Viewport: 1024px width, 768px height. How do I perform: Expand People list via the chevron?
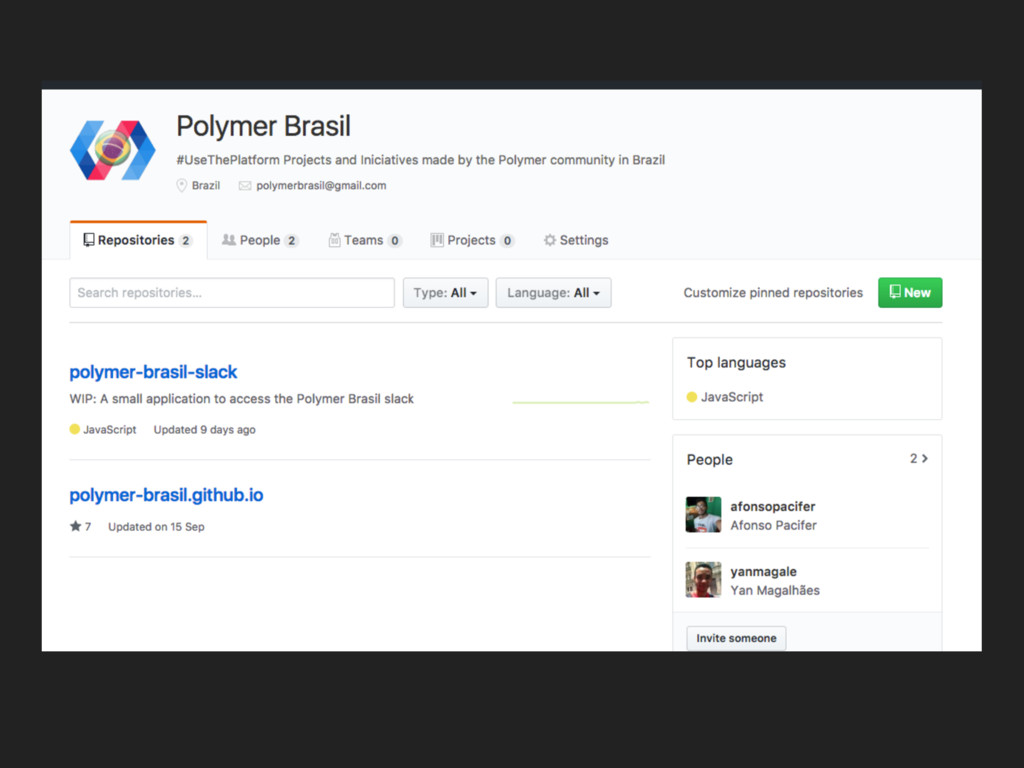[925, 458]
